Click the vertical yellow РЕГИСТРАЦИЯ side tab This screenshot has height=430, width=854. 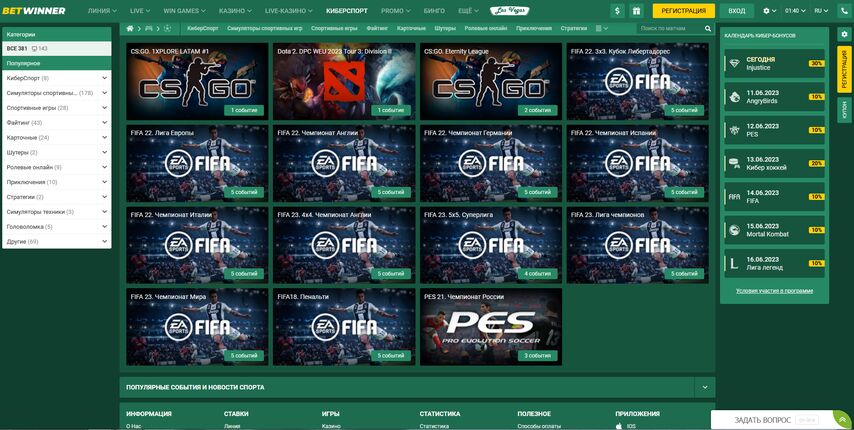pyautogui.click(x=844, y=69)
